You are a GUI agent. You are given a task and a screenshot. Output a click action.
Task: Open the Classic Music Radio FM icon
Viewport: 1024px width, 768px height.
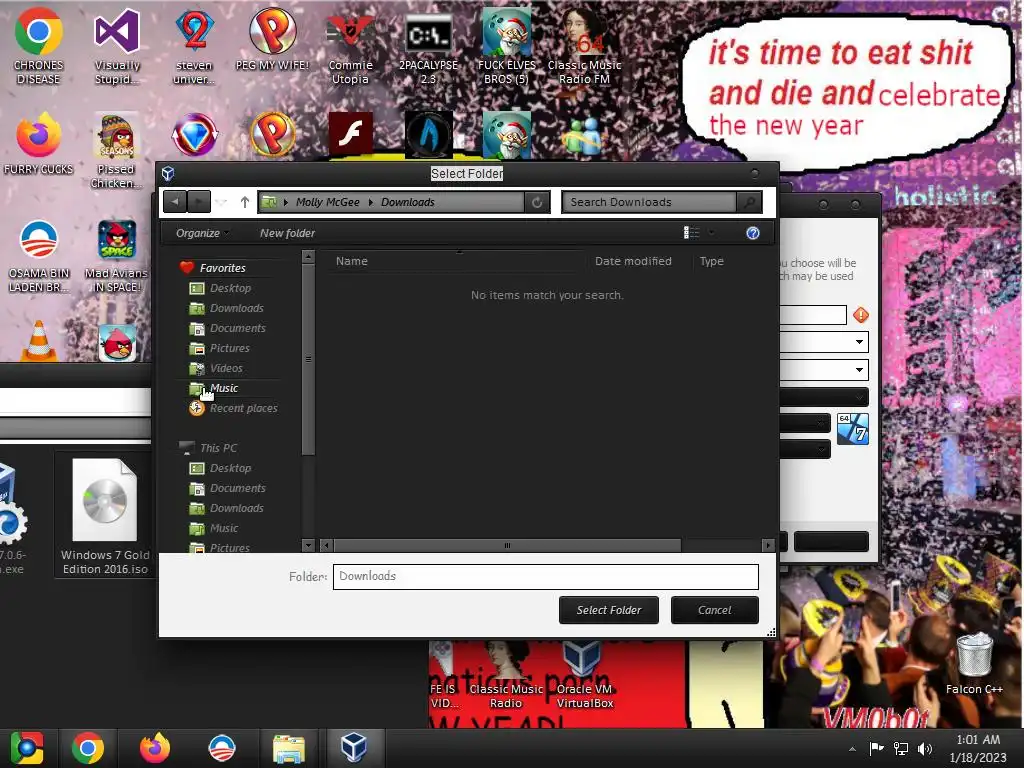click(584, 46)
